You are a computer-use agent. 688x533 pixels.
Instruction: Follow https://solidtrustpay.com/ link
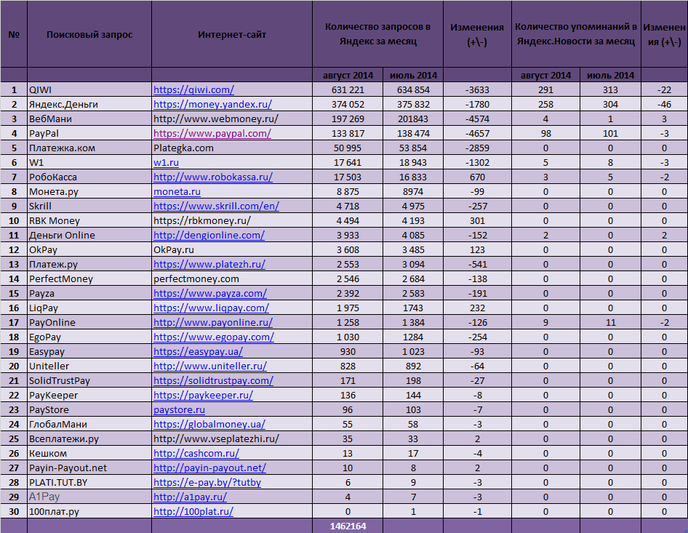pos(213,380)
